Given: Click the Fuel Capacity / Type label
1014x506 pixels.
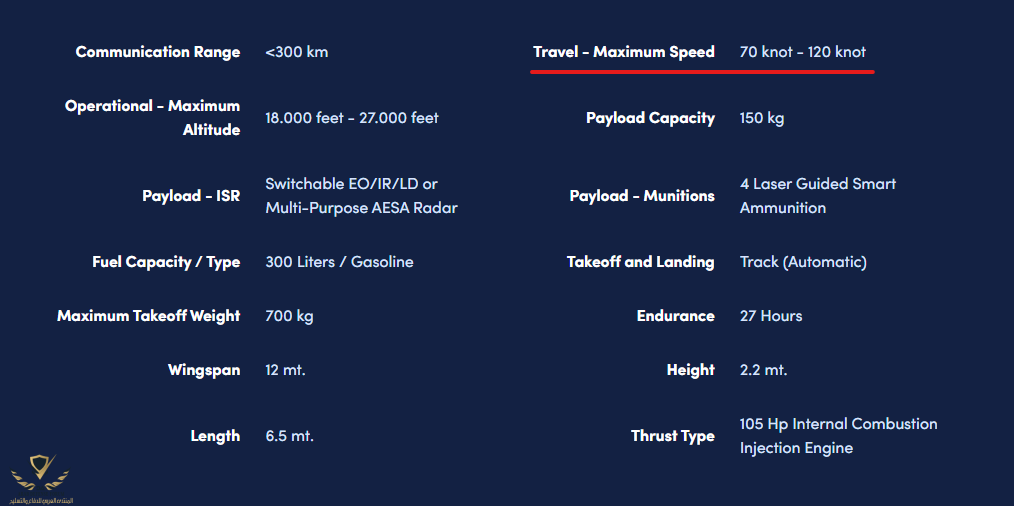Looking at the screenshot, I should pyautogui.click(x=166, y=262).
